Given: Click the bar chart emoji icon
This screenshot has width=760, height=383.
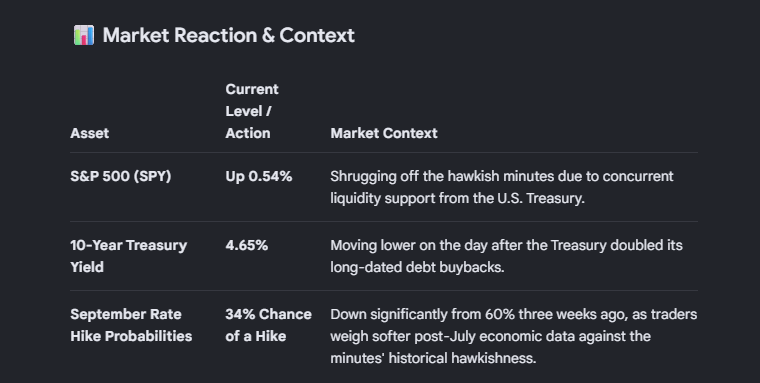Looking at the screenshot, I should point(83,35).
